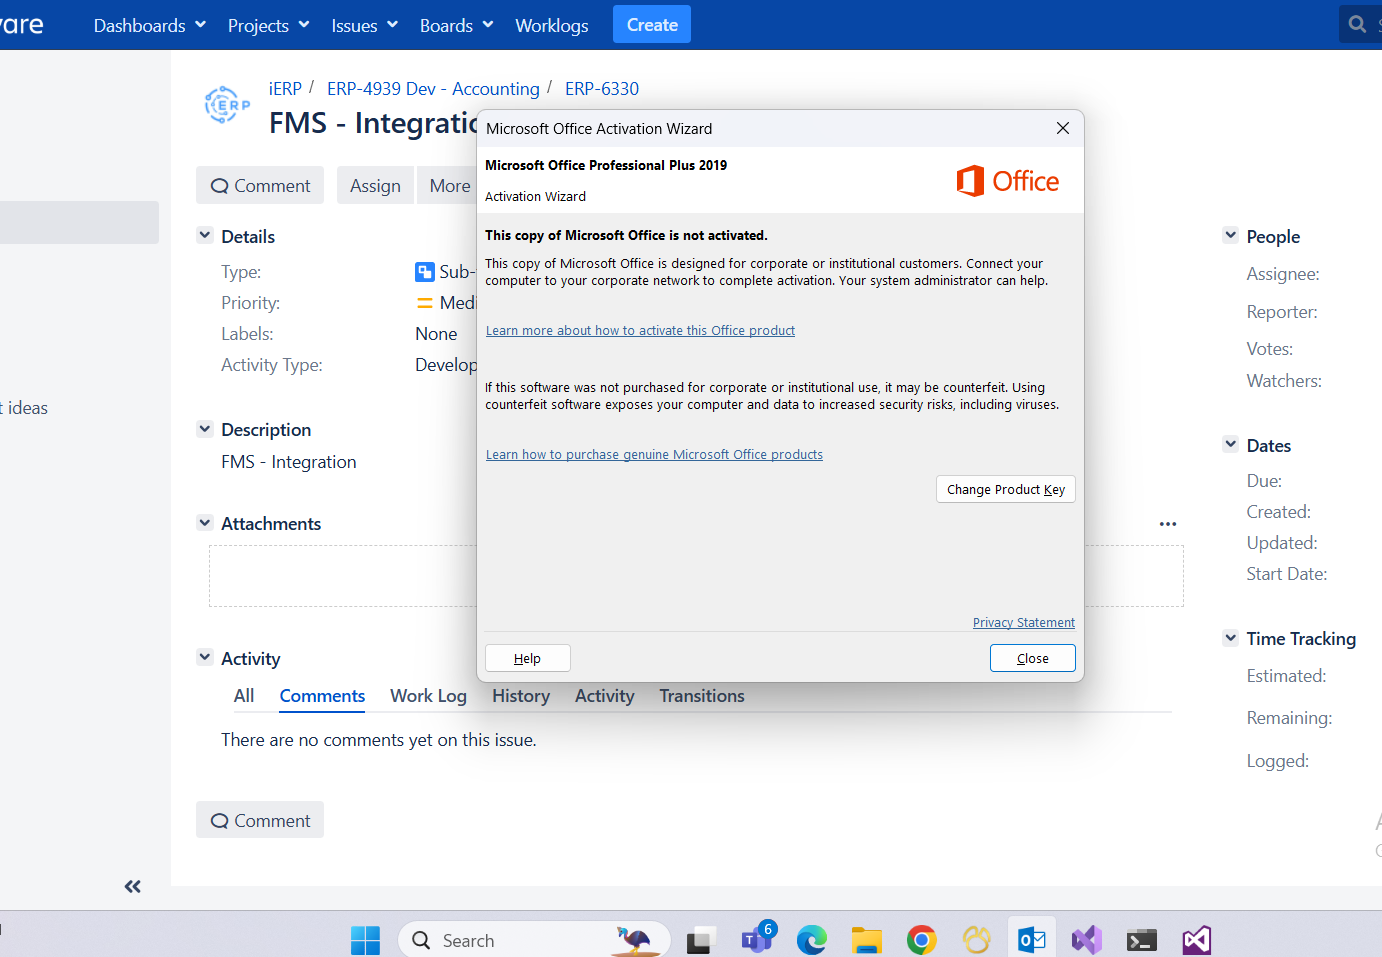Open link about activating this Office product
1382x957 pixels.
(640, 331)
